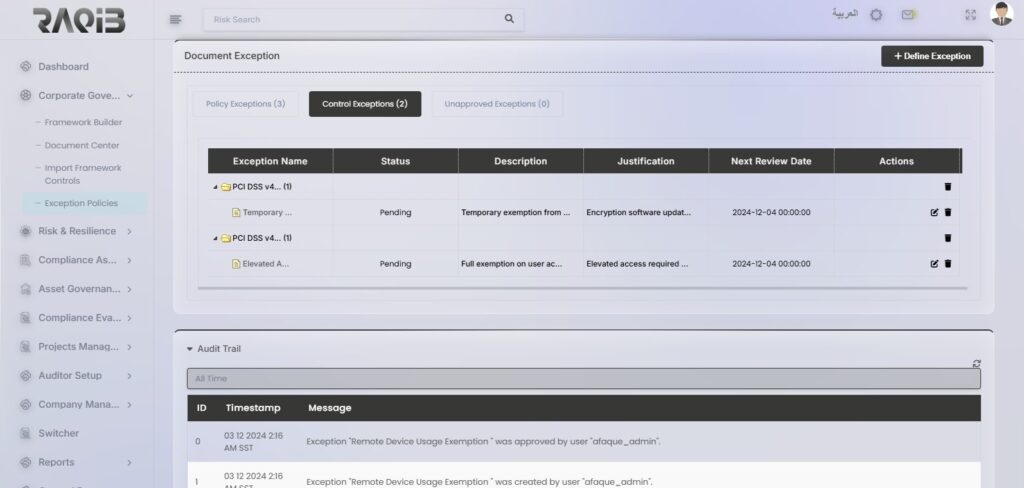
Task: Open Document Center in sidebar
Action: [x=82, y=145]
